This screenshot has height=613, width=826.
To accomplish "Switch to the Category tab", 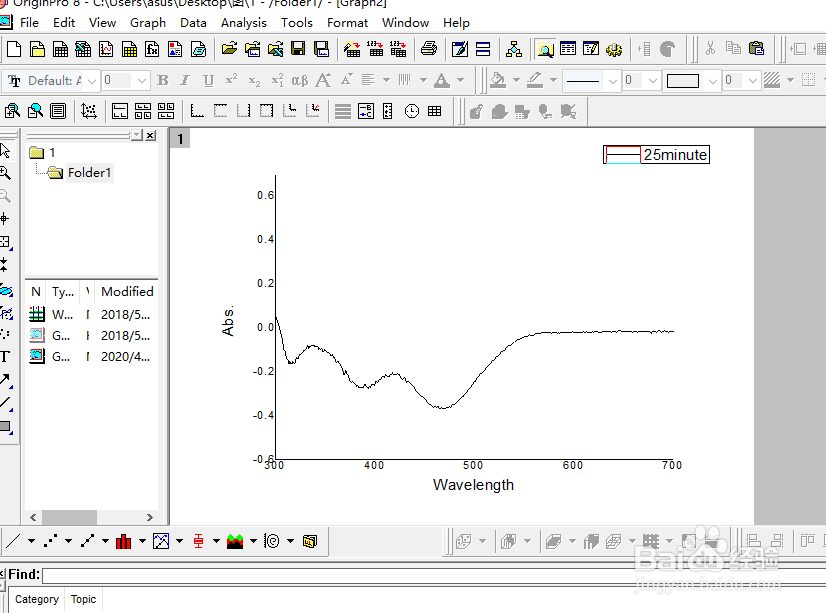I will pyautogui.click(x=37, y=599).
